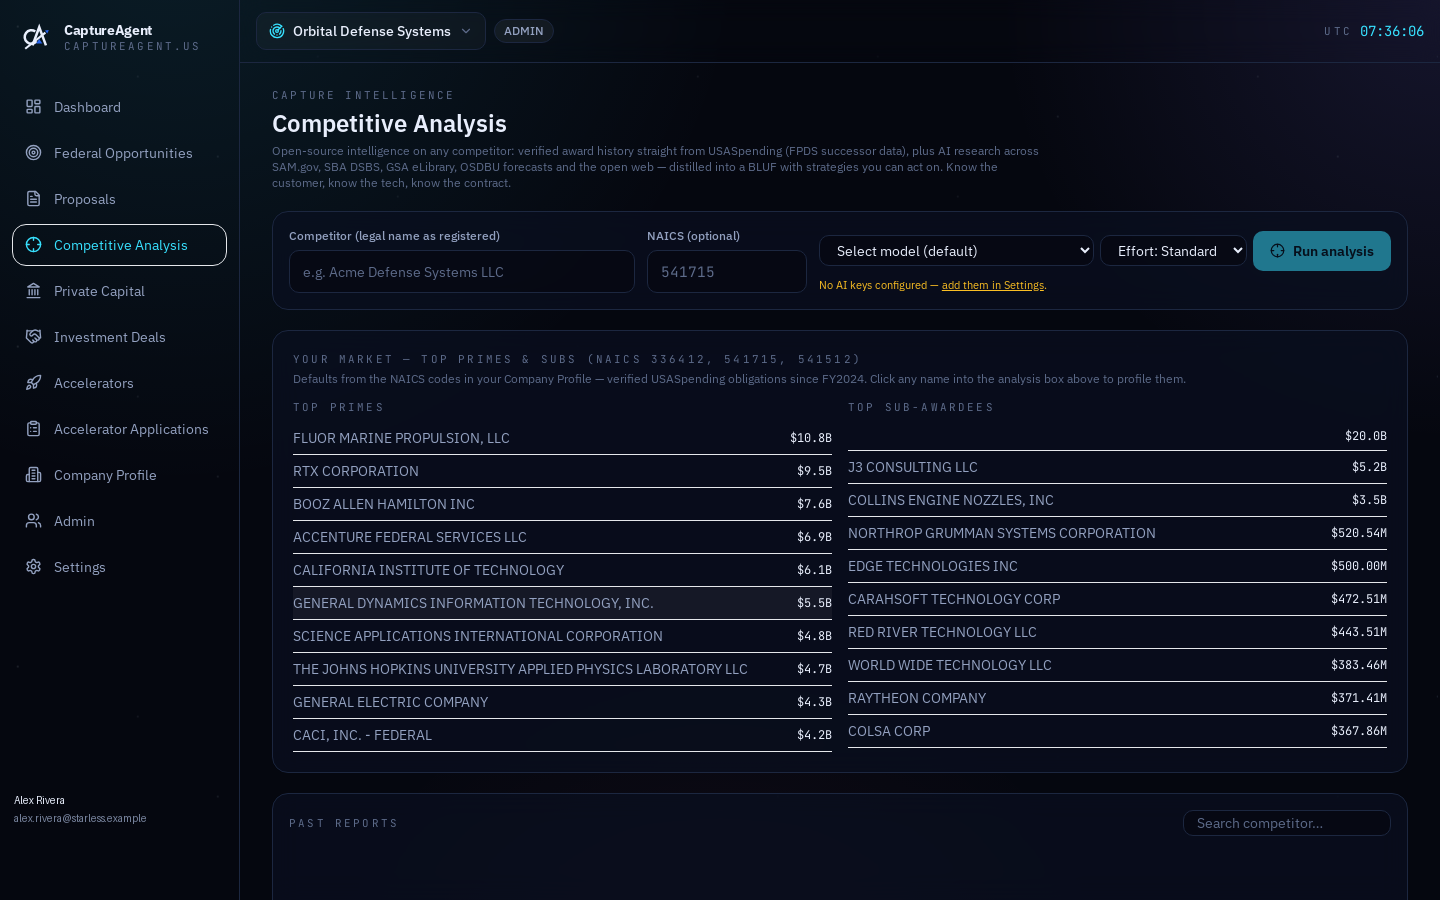
Task: Click the Settings gear icon
Action: click(34, 567)
